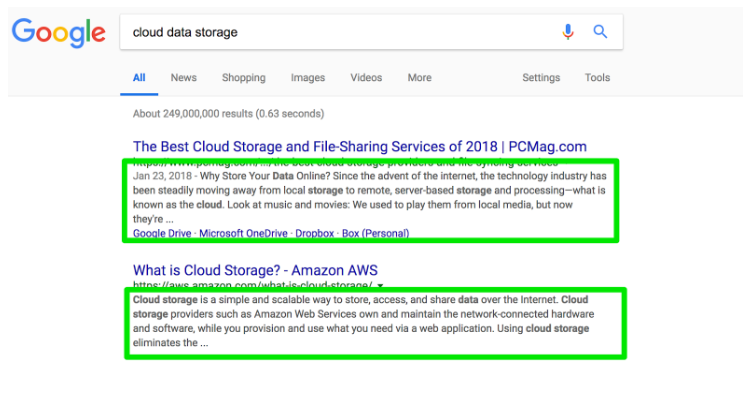This screenshot has width=743, height=415.
Task: Open the Settings menu
Action: pos(541,78)
